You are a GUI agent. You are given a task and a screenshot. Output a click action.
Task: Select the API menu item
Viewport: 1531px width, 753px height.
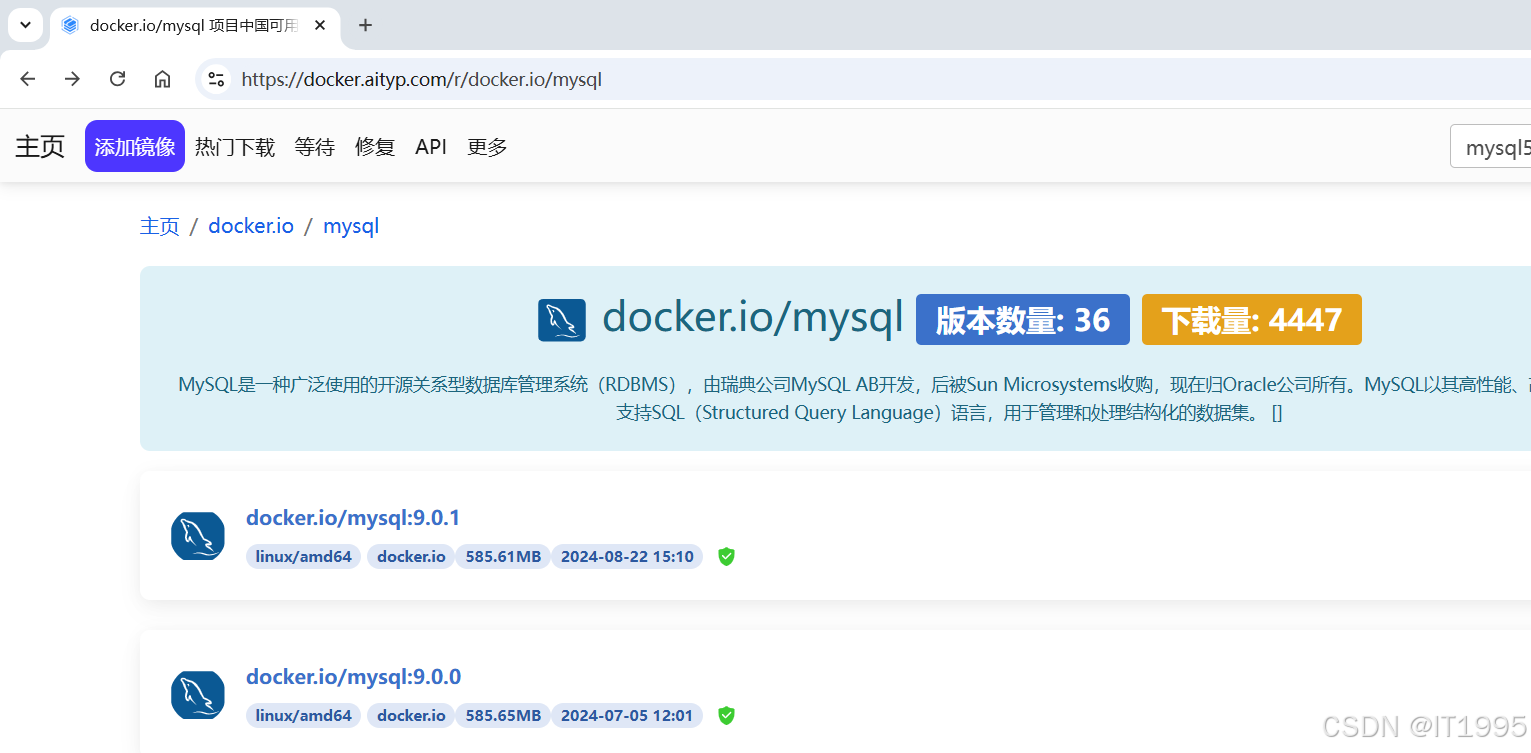[431, 147]
